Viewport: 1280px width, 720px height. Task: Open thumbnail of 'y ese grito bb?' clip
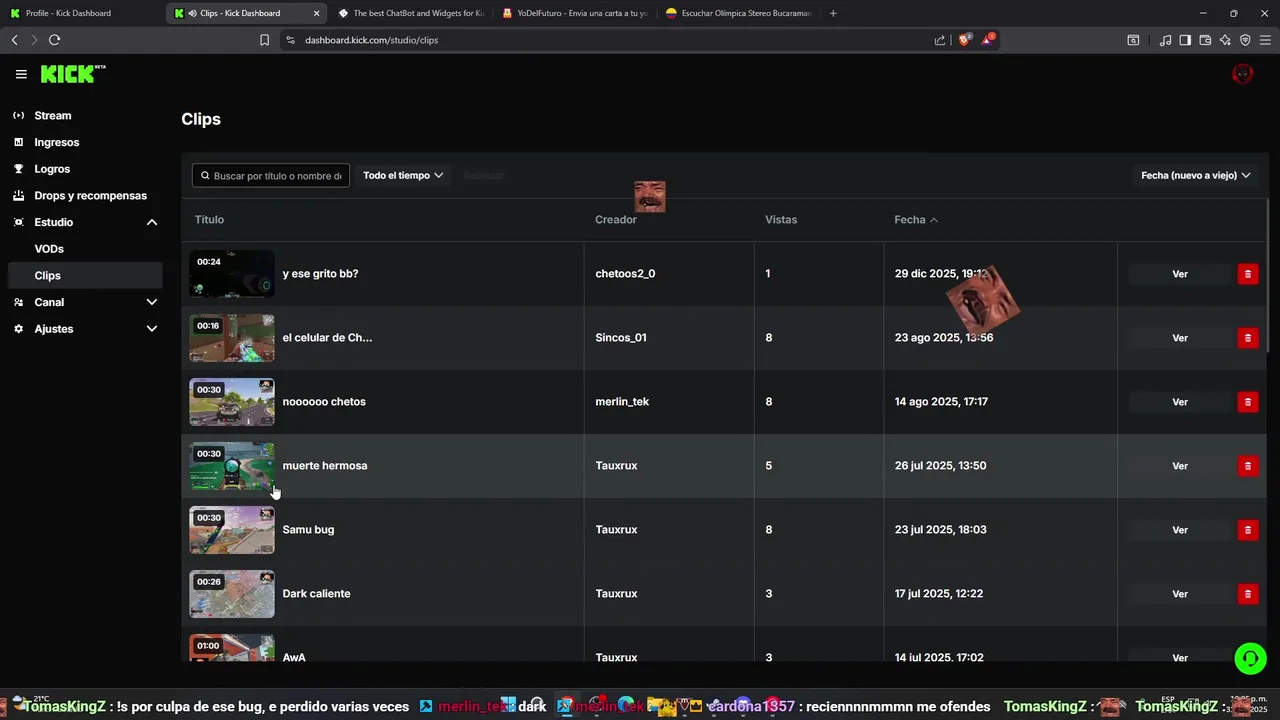(x=232, y=274)
